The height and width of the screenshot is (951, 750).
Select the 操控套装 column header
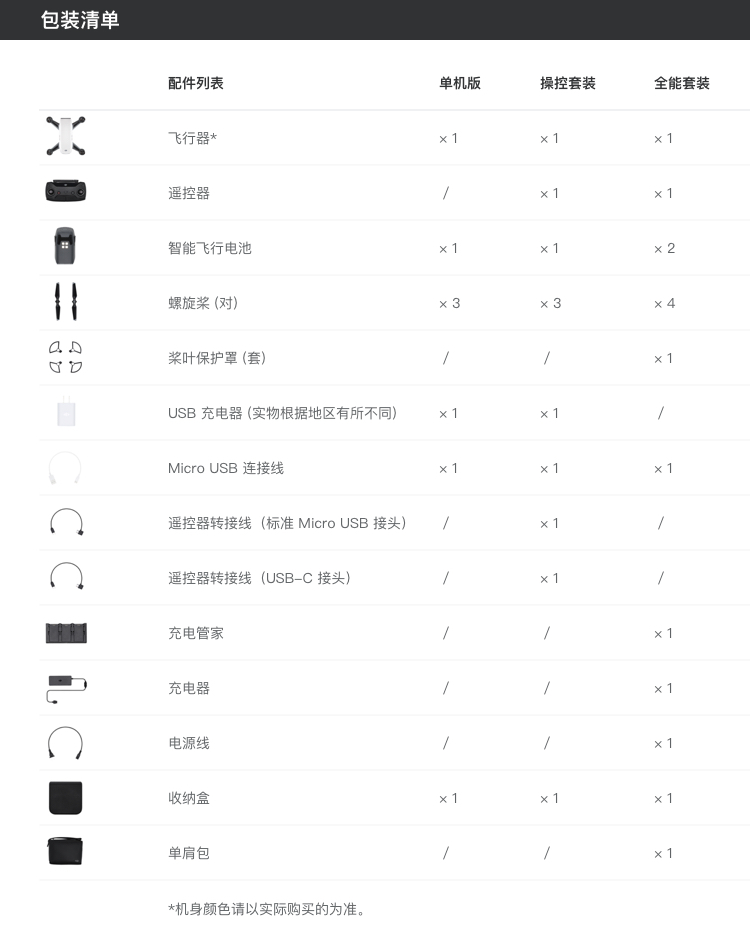pyautogui.click(x=568, y=83)
